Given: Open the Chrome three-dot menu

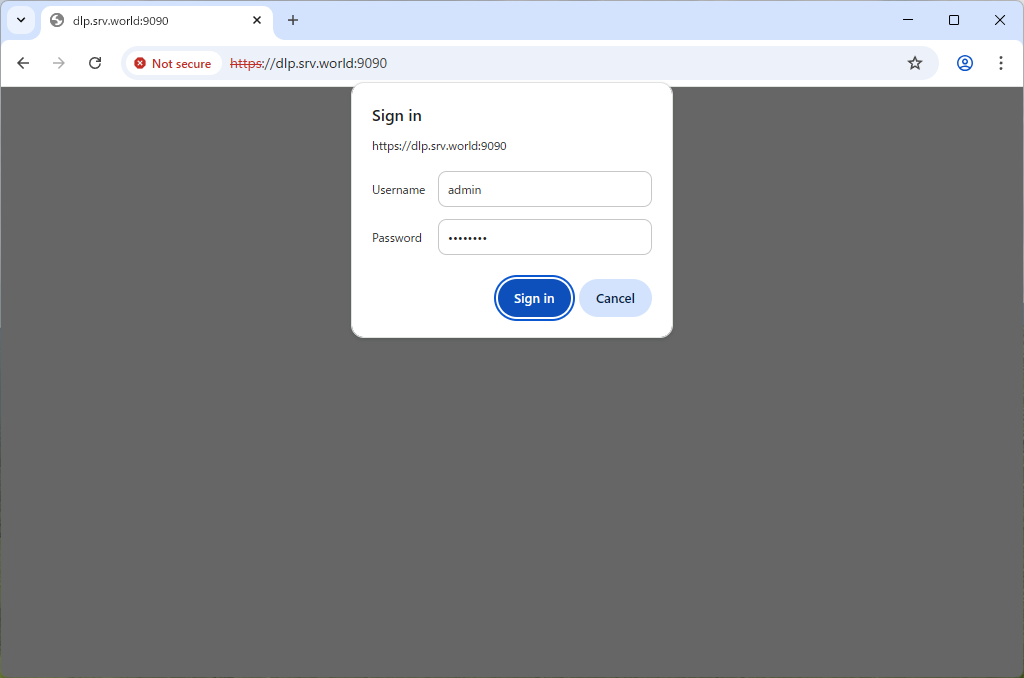Looking at the screenshot, I should click(x=1000, y=63).
